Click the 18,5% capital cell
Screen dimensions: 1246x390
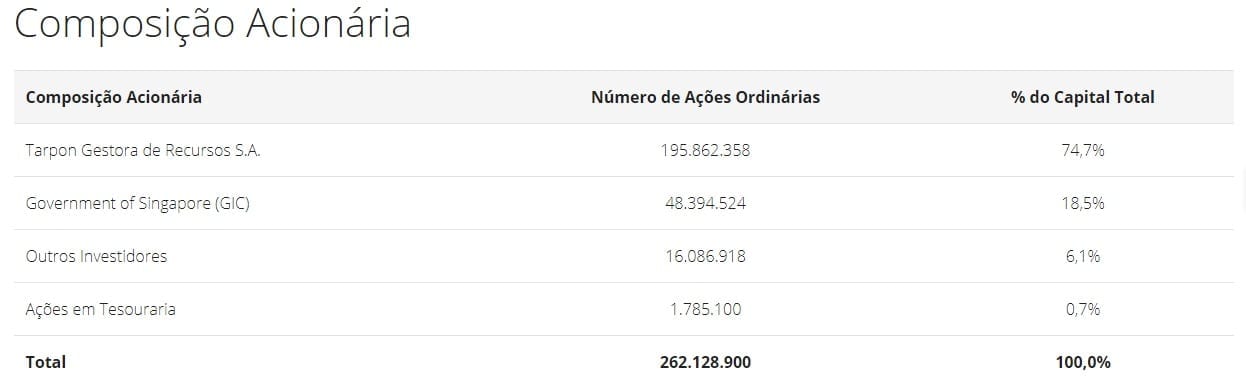[1083, 203]
